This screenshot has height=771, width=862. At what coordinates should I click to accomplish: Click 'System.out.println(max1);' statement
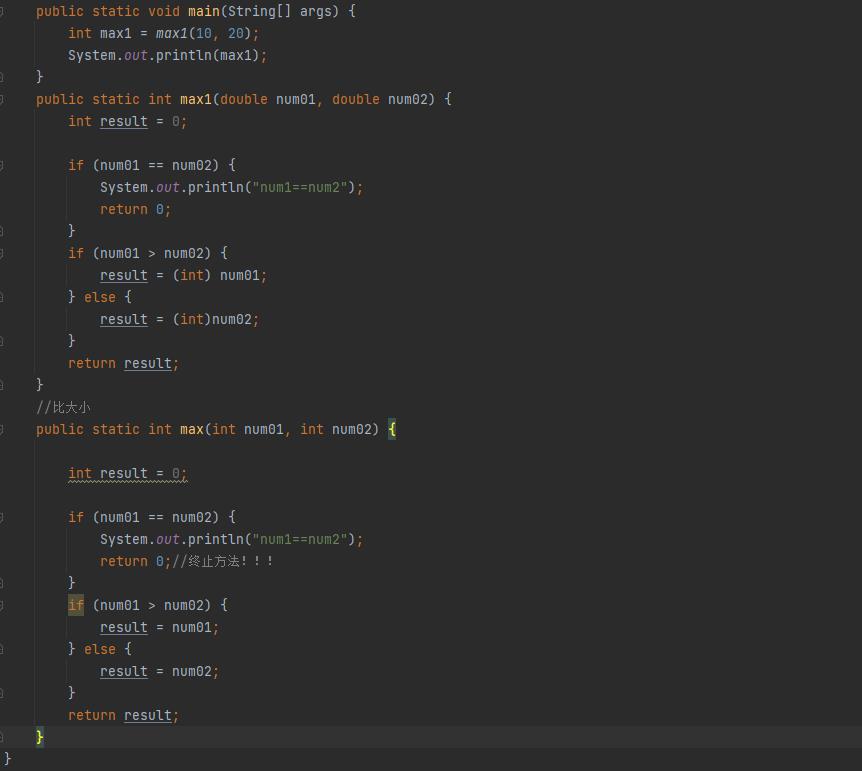pos(167,56)
